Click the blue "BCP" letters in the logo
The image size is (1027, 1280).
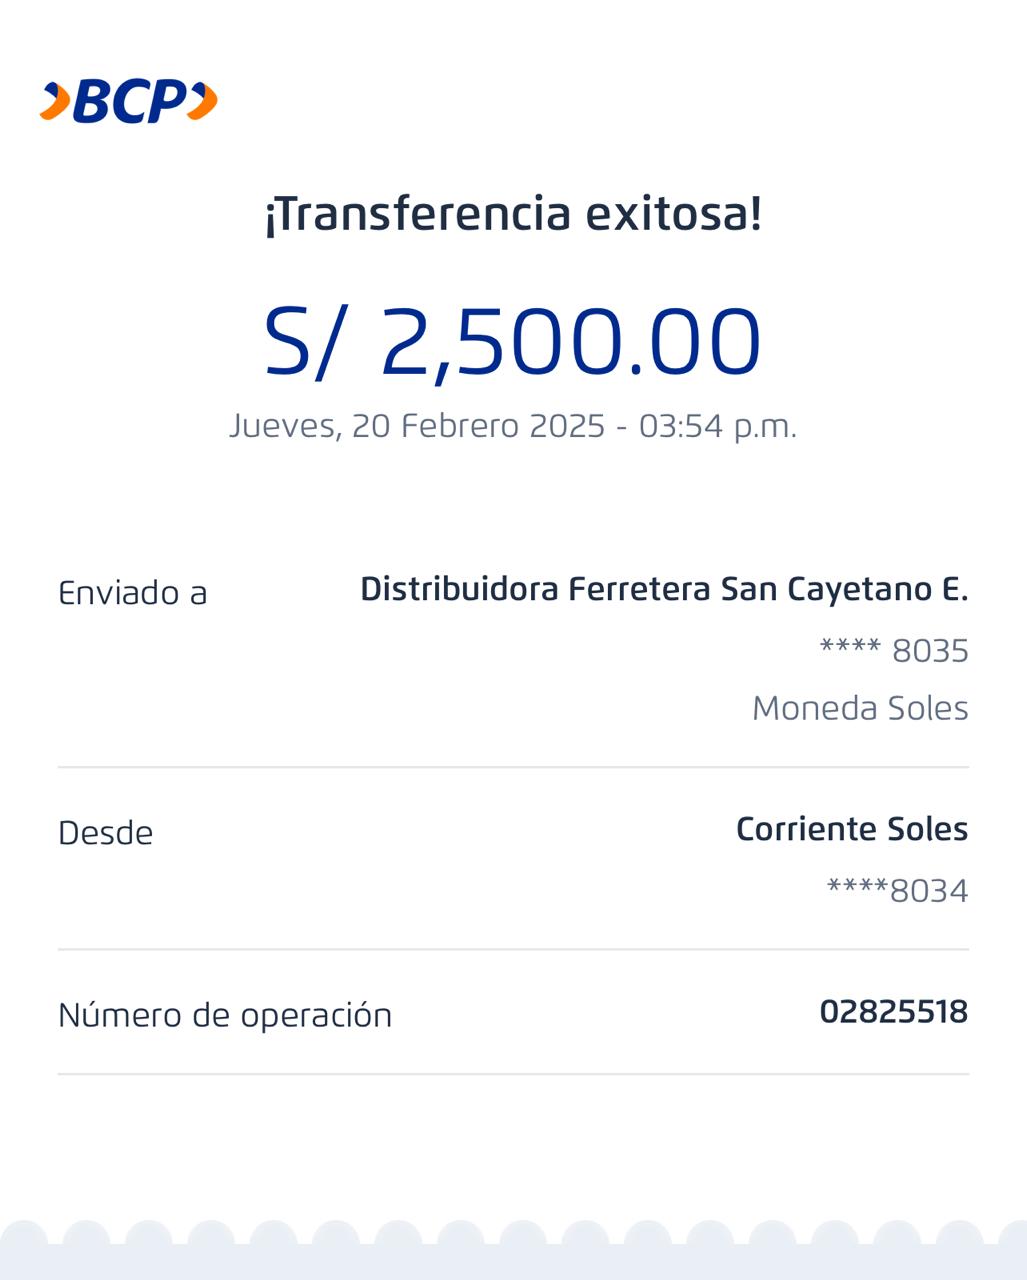[130, 102]
